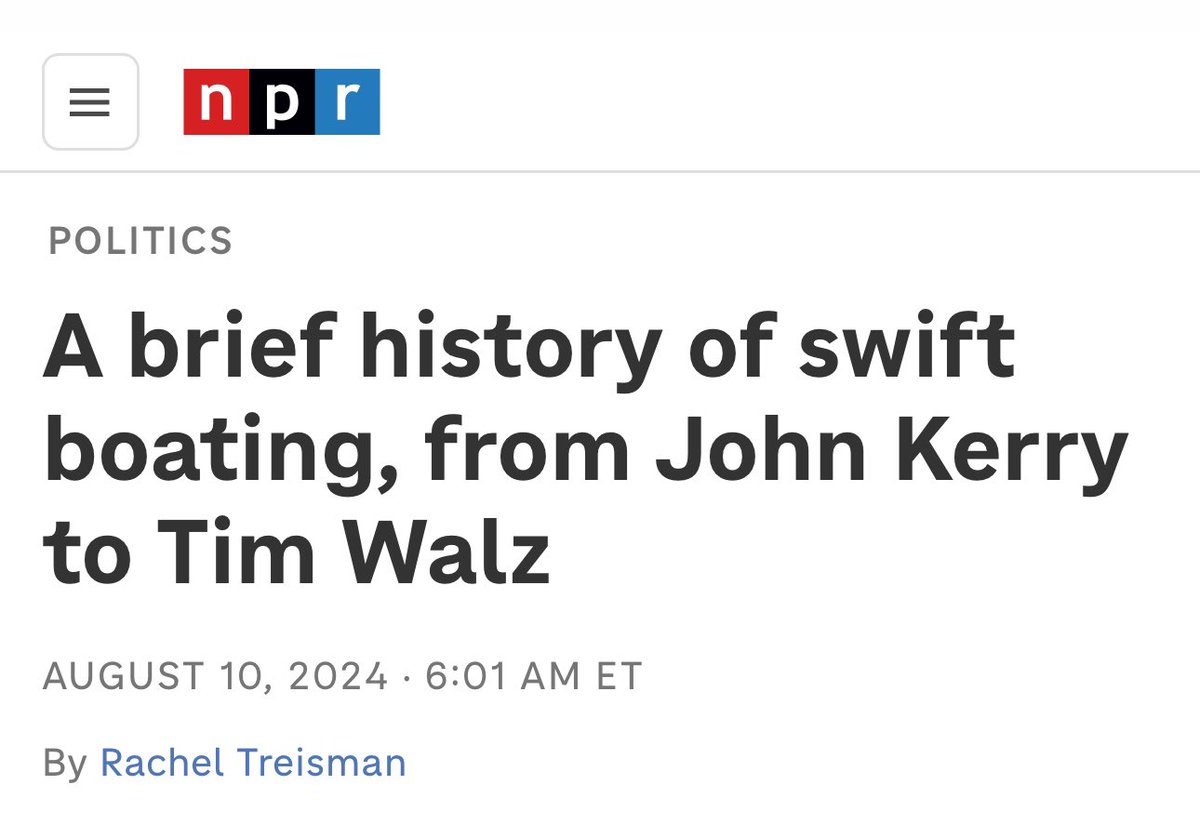Click the 6:01 AM ET timestamp
Viewport: 1200px width, 825px height.
[533, 677]
